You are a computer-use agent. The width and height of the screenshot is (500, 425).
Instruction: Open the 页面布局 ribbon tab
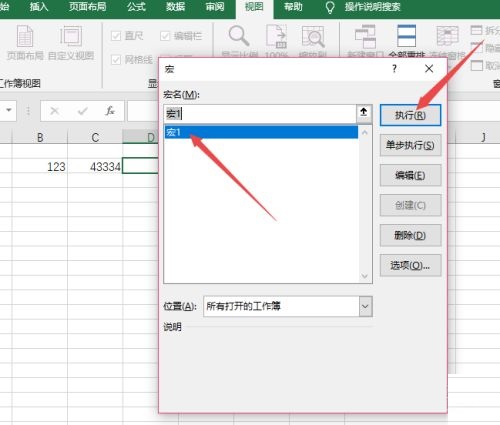click(88, 7)
